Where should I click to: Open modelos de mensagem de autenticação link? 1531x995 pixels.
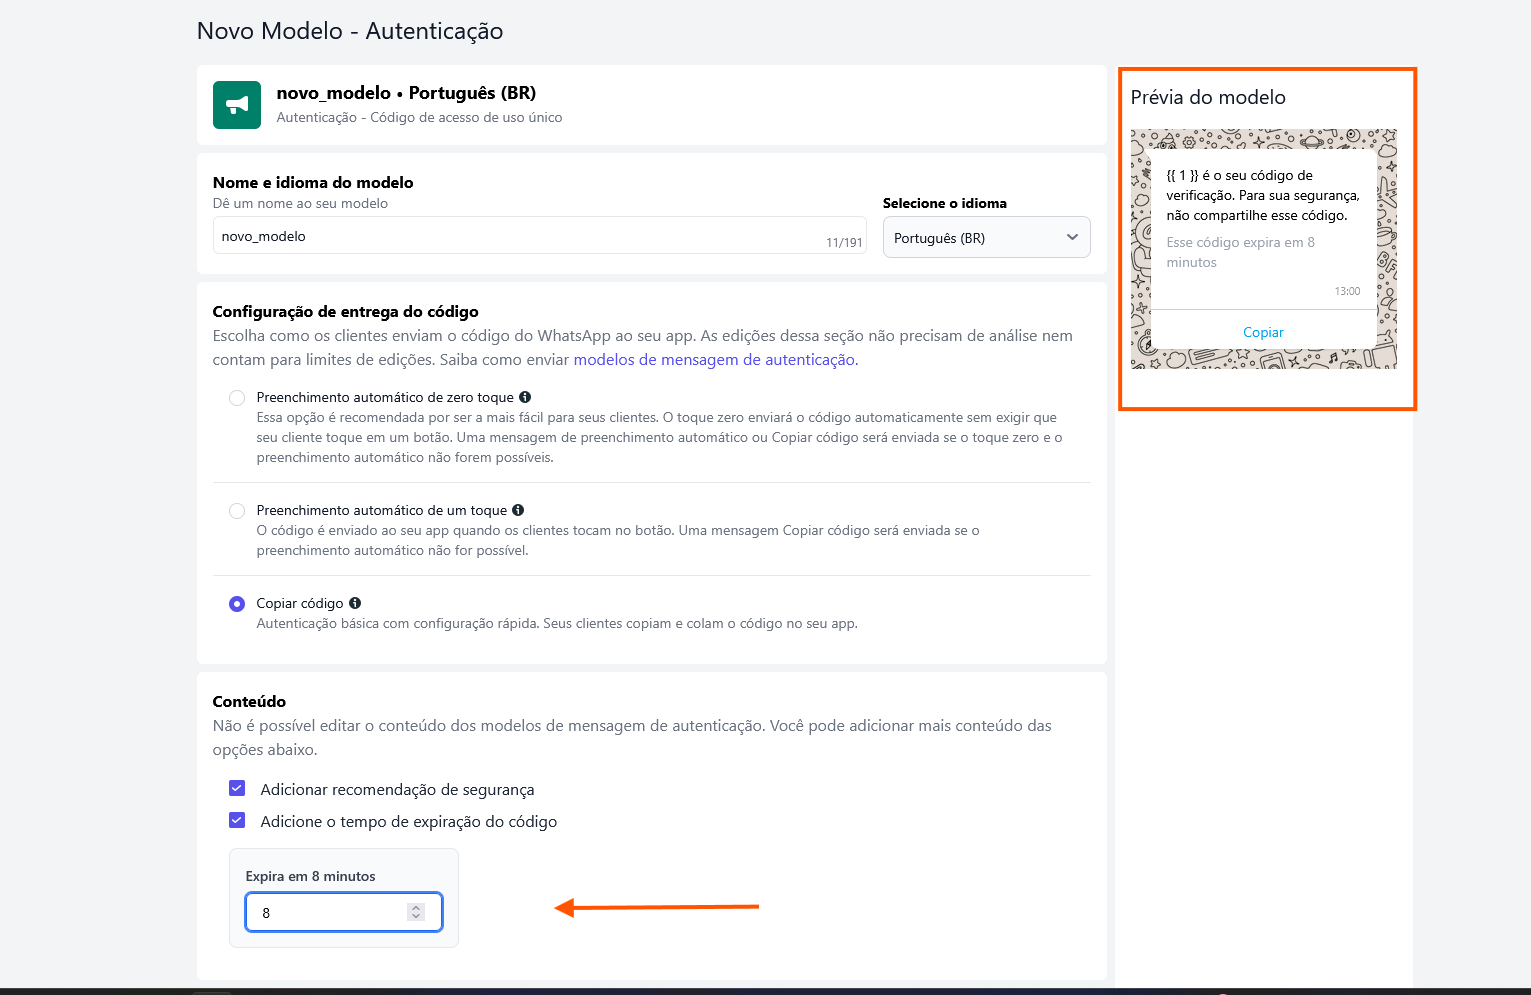coord(714,360)
